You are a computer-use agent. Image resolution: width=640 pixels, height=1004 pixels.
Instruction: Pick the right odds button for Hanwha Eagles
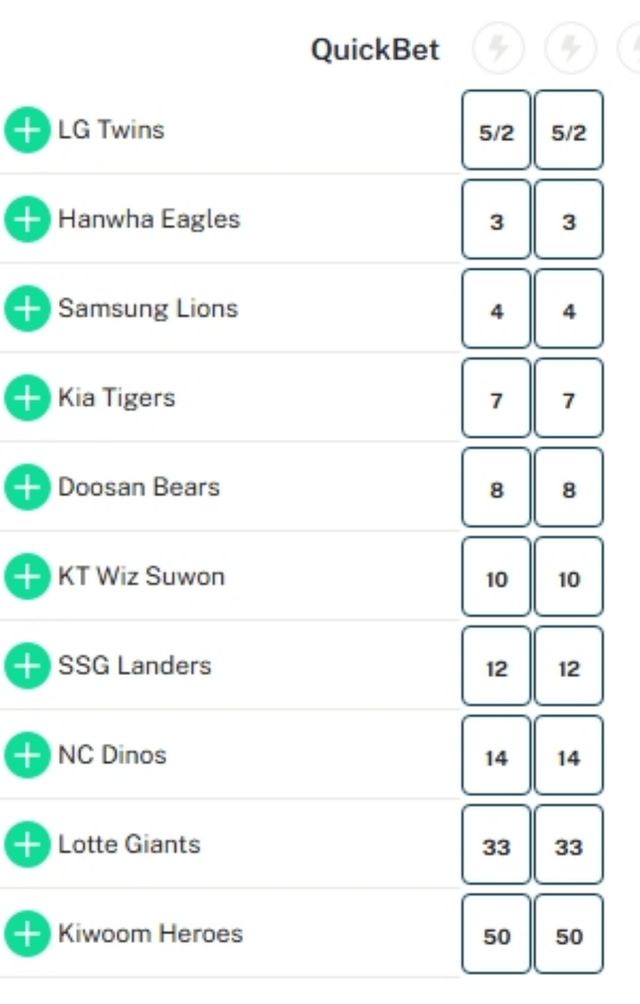[x=569, y=220]
